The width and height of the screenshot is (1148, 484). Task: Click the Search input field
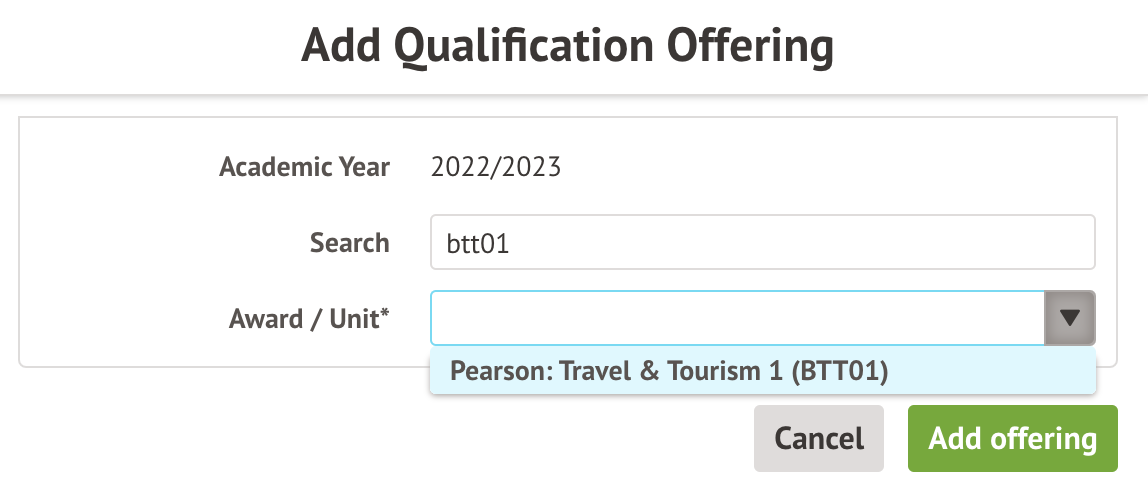click(x=762, y=242)
